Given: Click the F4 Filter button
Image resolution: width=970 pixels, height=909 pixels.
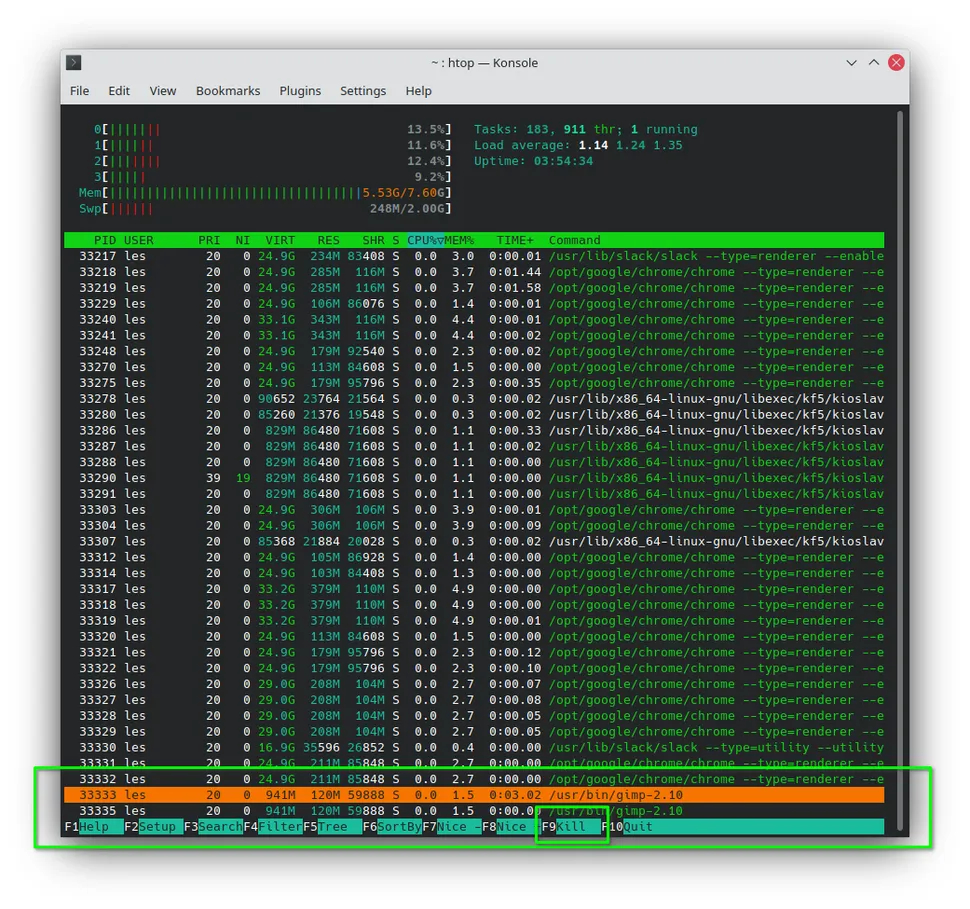Looking at the screenshot, I should (x=279, y=827).
